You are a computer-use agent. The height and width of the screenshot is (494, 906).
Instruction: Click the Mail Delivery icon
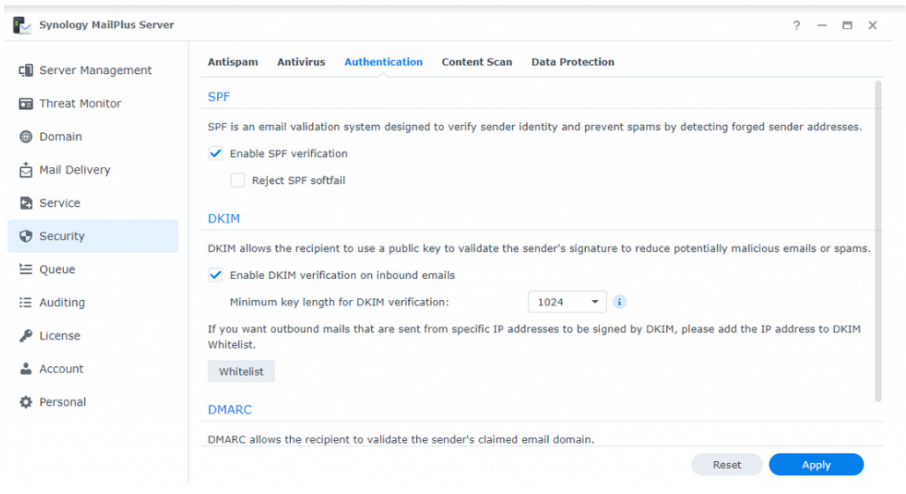pos(25,170)
